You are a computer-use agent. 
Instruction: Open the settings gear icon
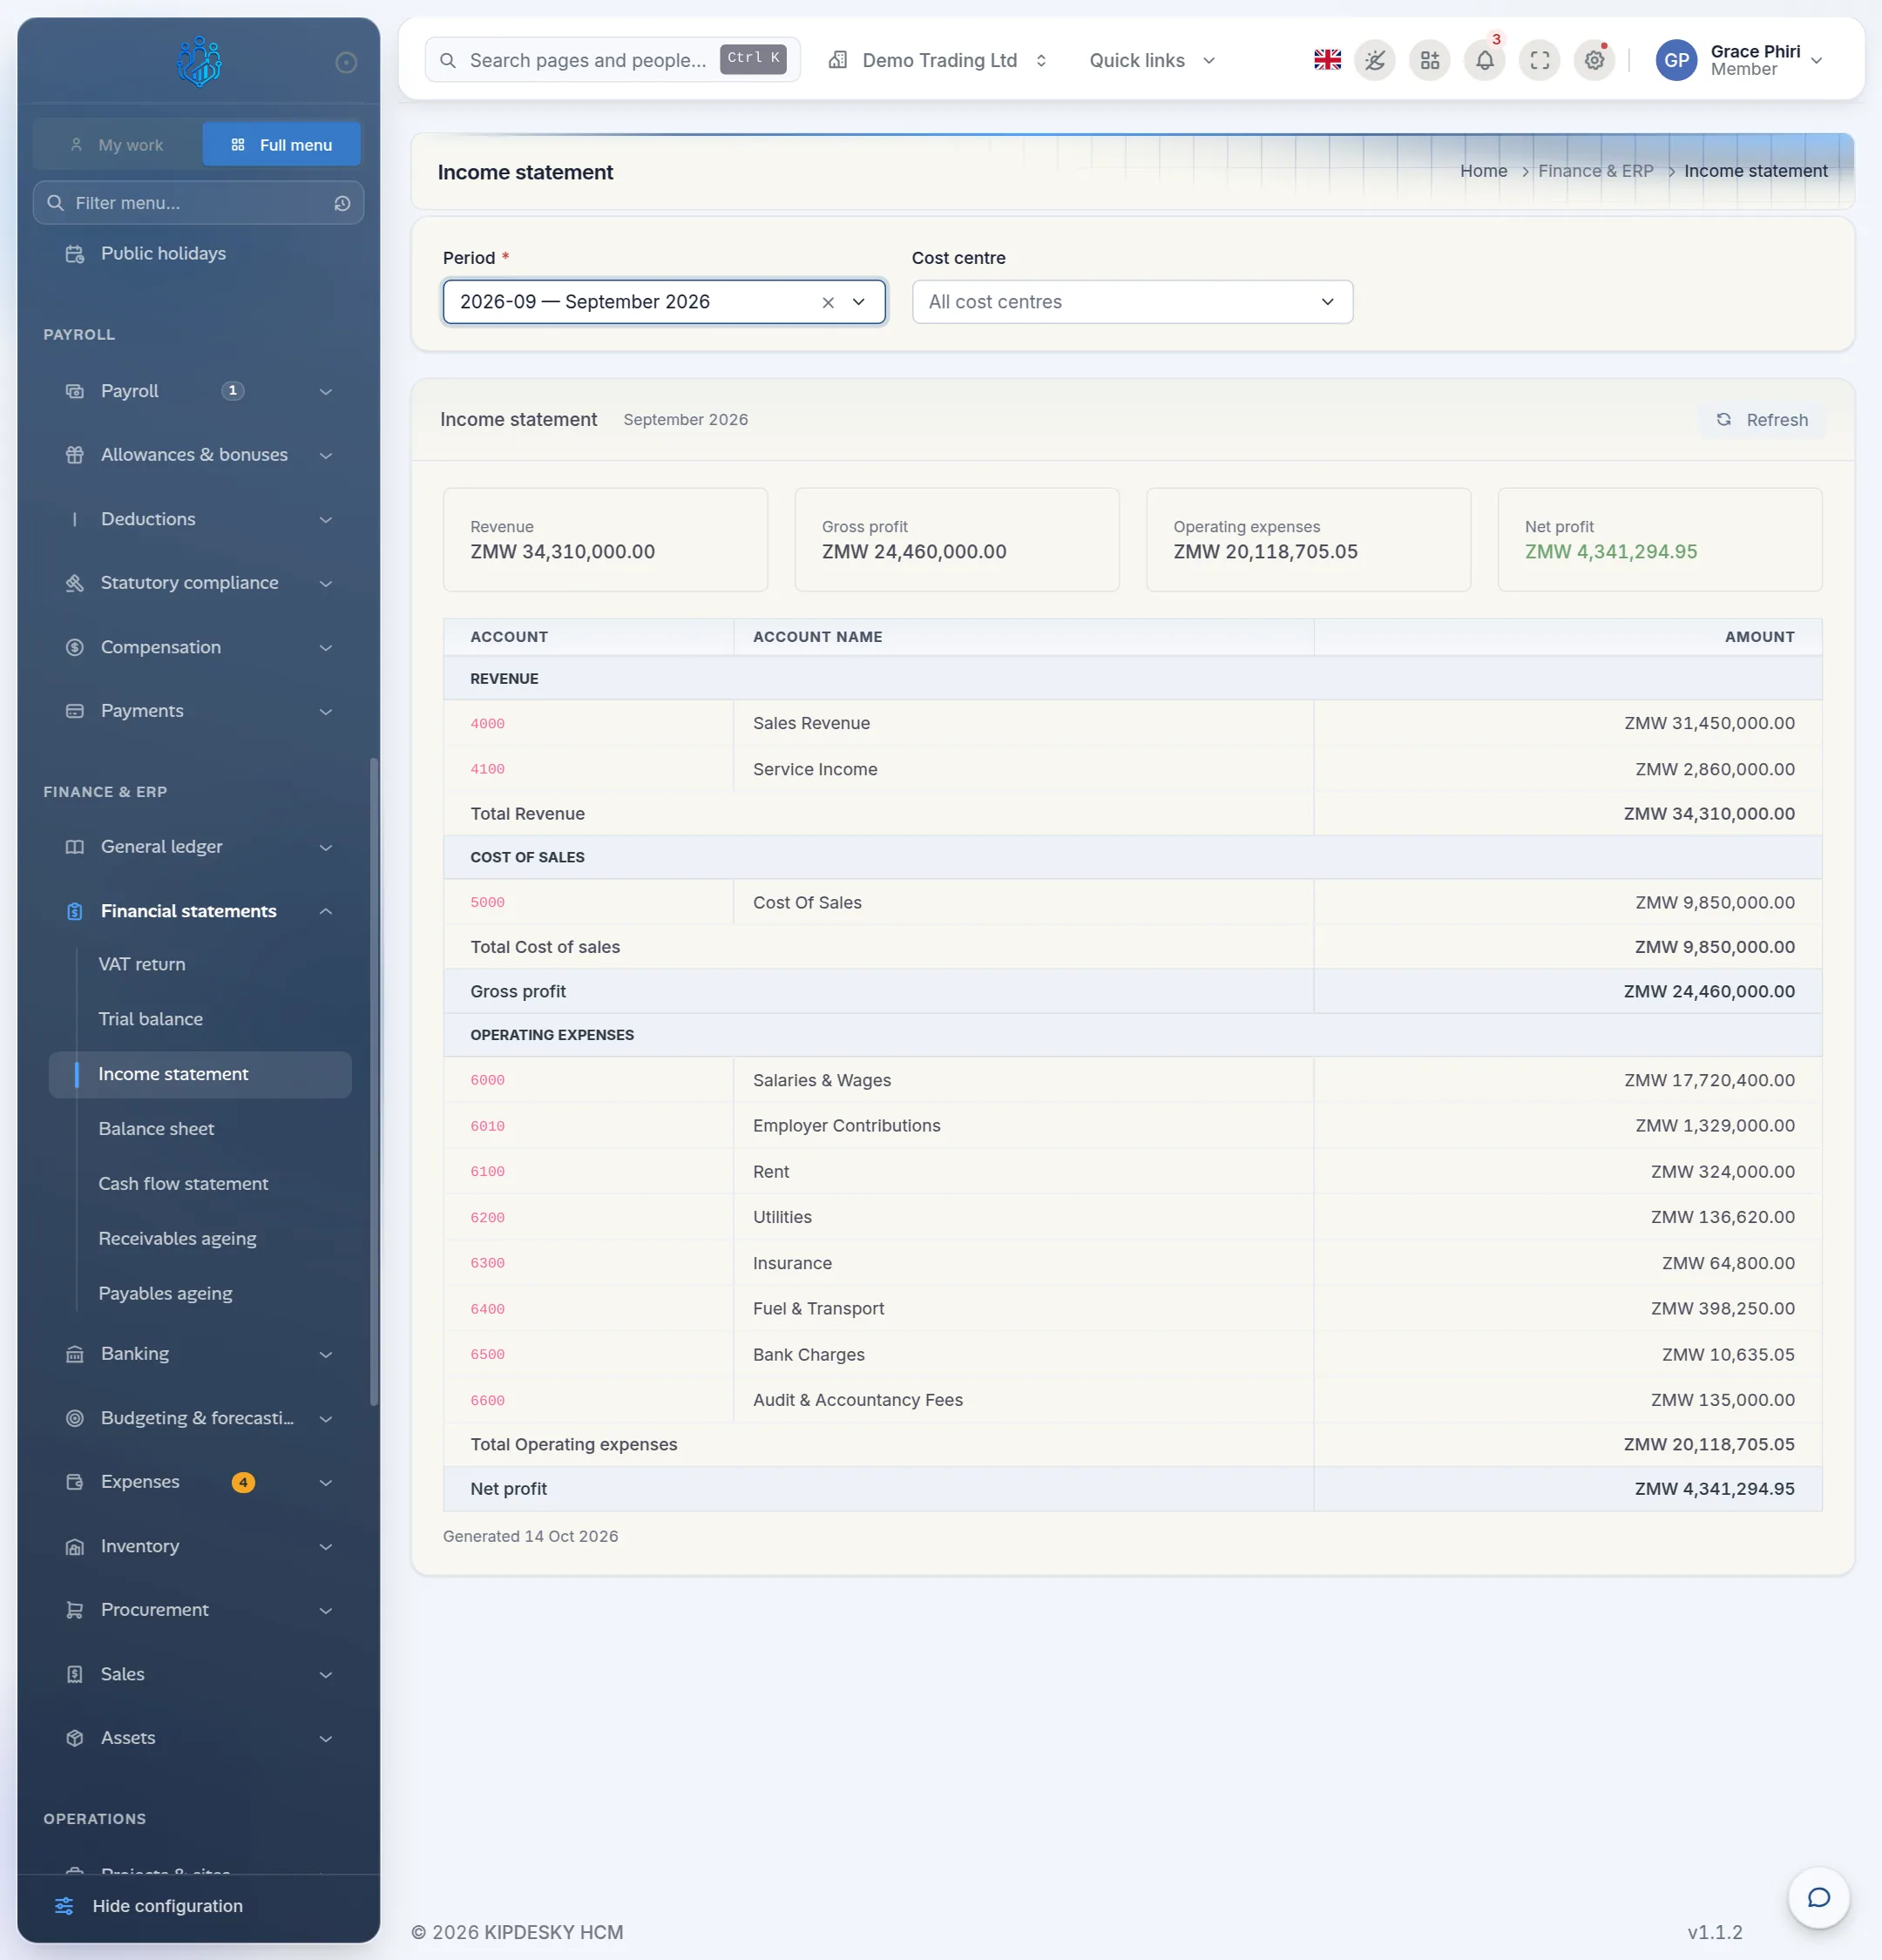pyautogui.click(x=1594, y=60)
